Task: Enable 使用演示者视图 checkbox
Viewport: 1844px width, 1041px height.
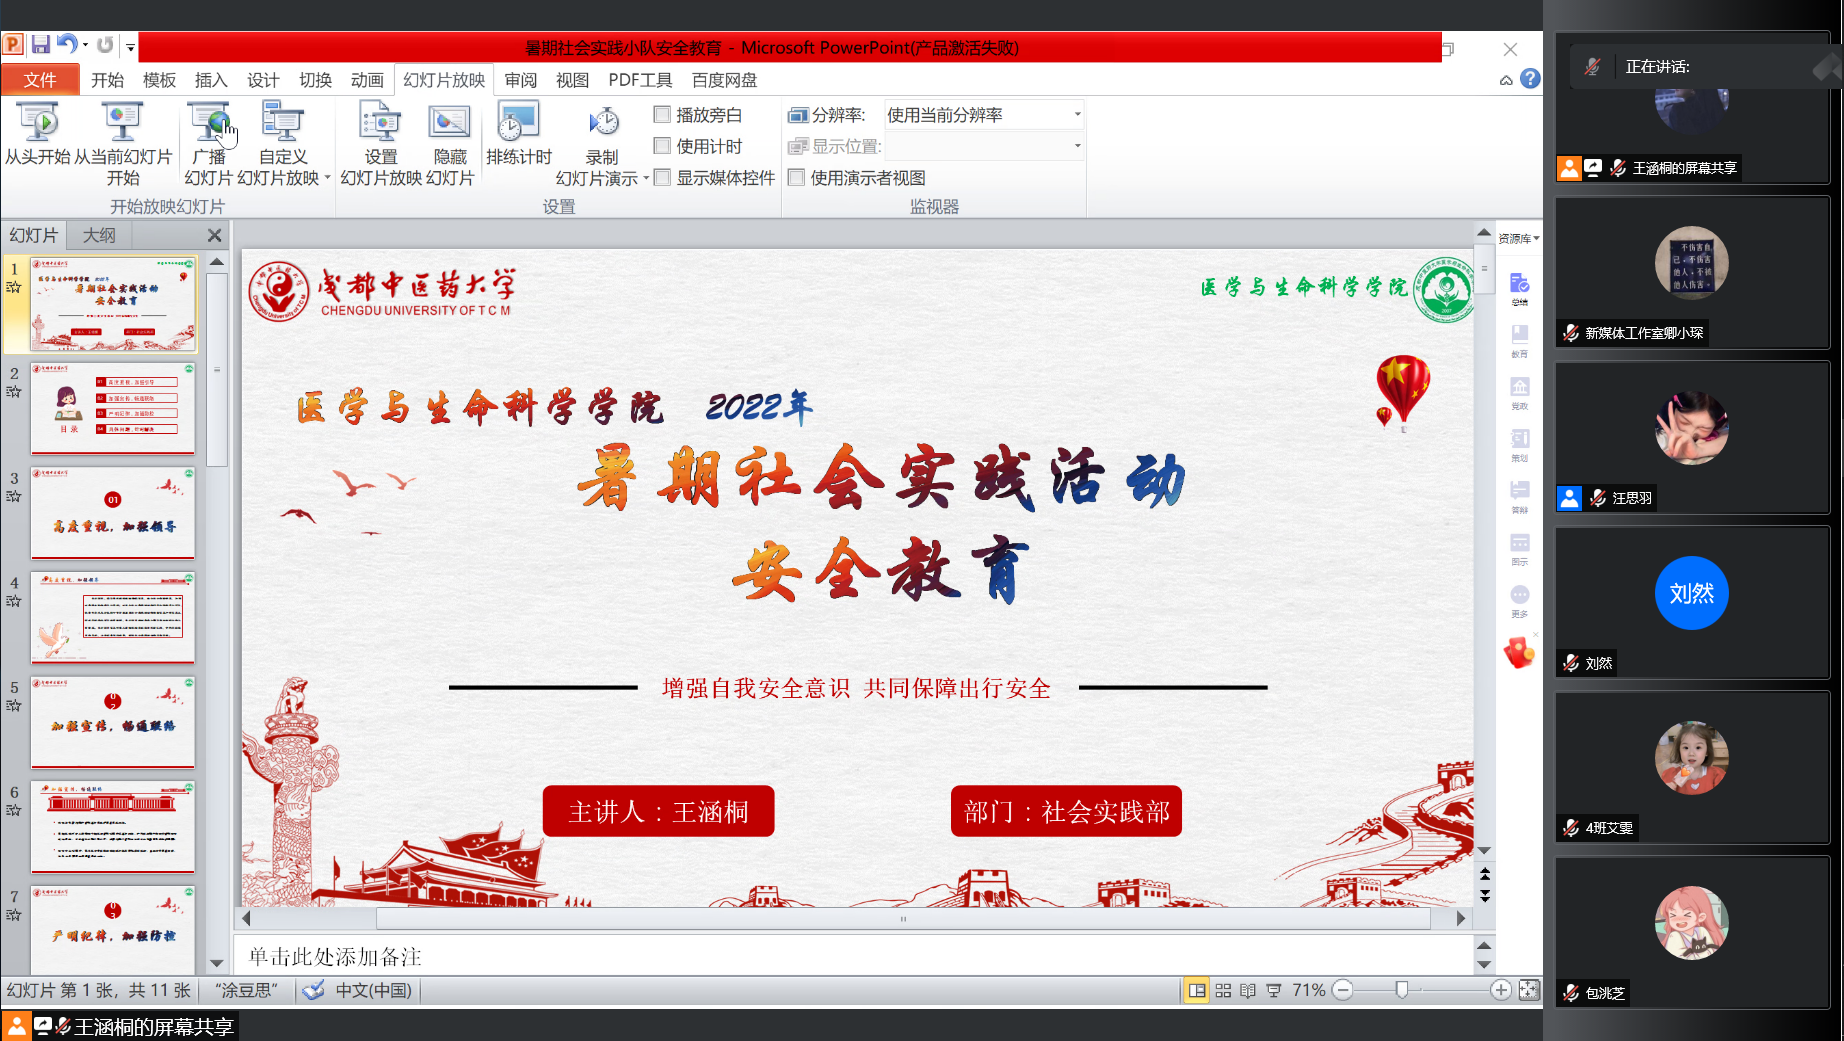Action: point(796,177)
